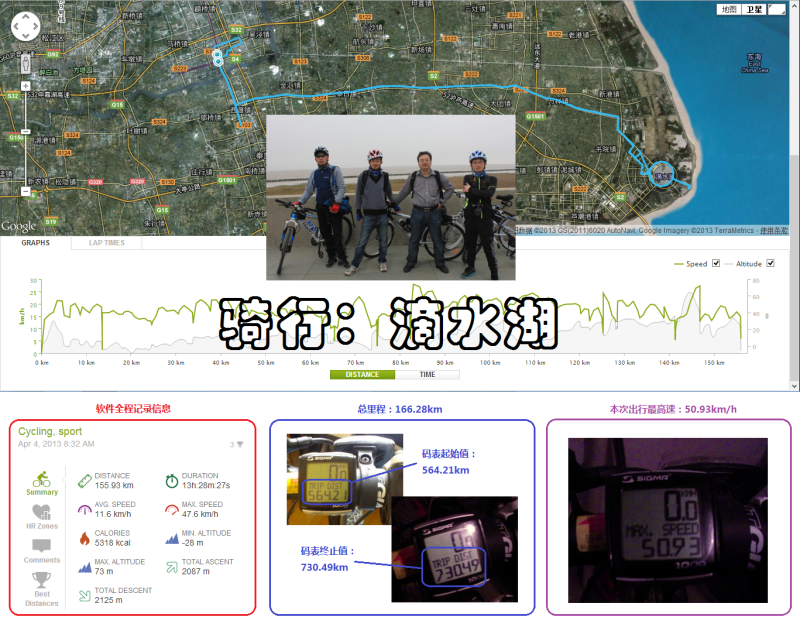
Task: Click the small trophy count icon
Action: tap(239, 444)
